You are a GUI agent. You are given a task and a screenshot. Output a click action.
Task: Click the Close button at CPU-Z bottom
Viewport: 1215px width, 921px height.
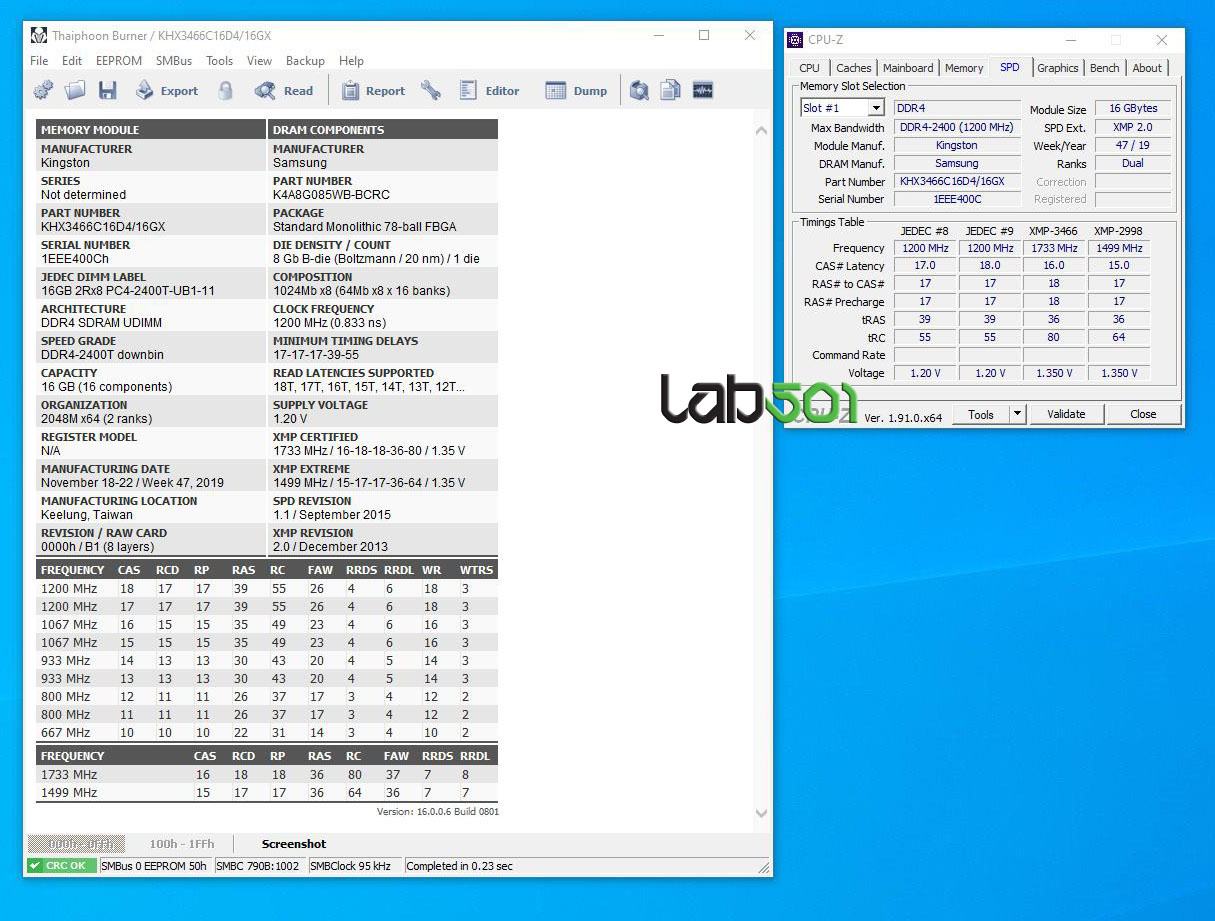click(x=1143, y=414)
